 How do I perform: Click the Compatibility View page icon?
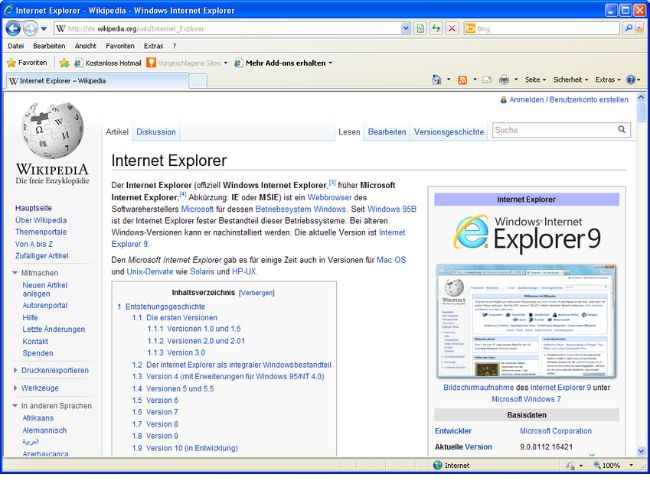coord(420,29)
